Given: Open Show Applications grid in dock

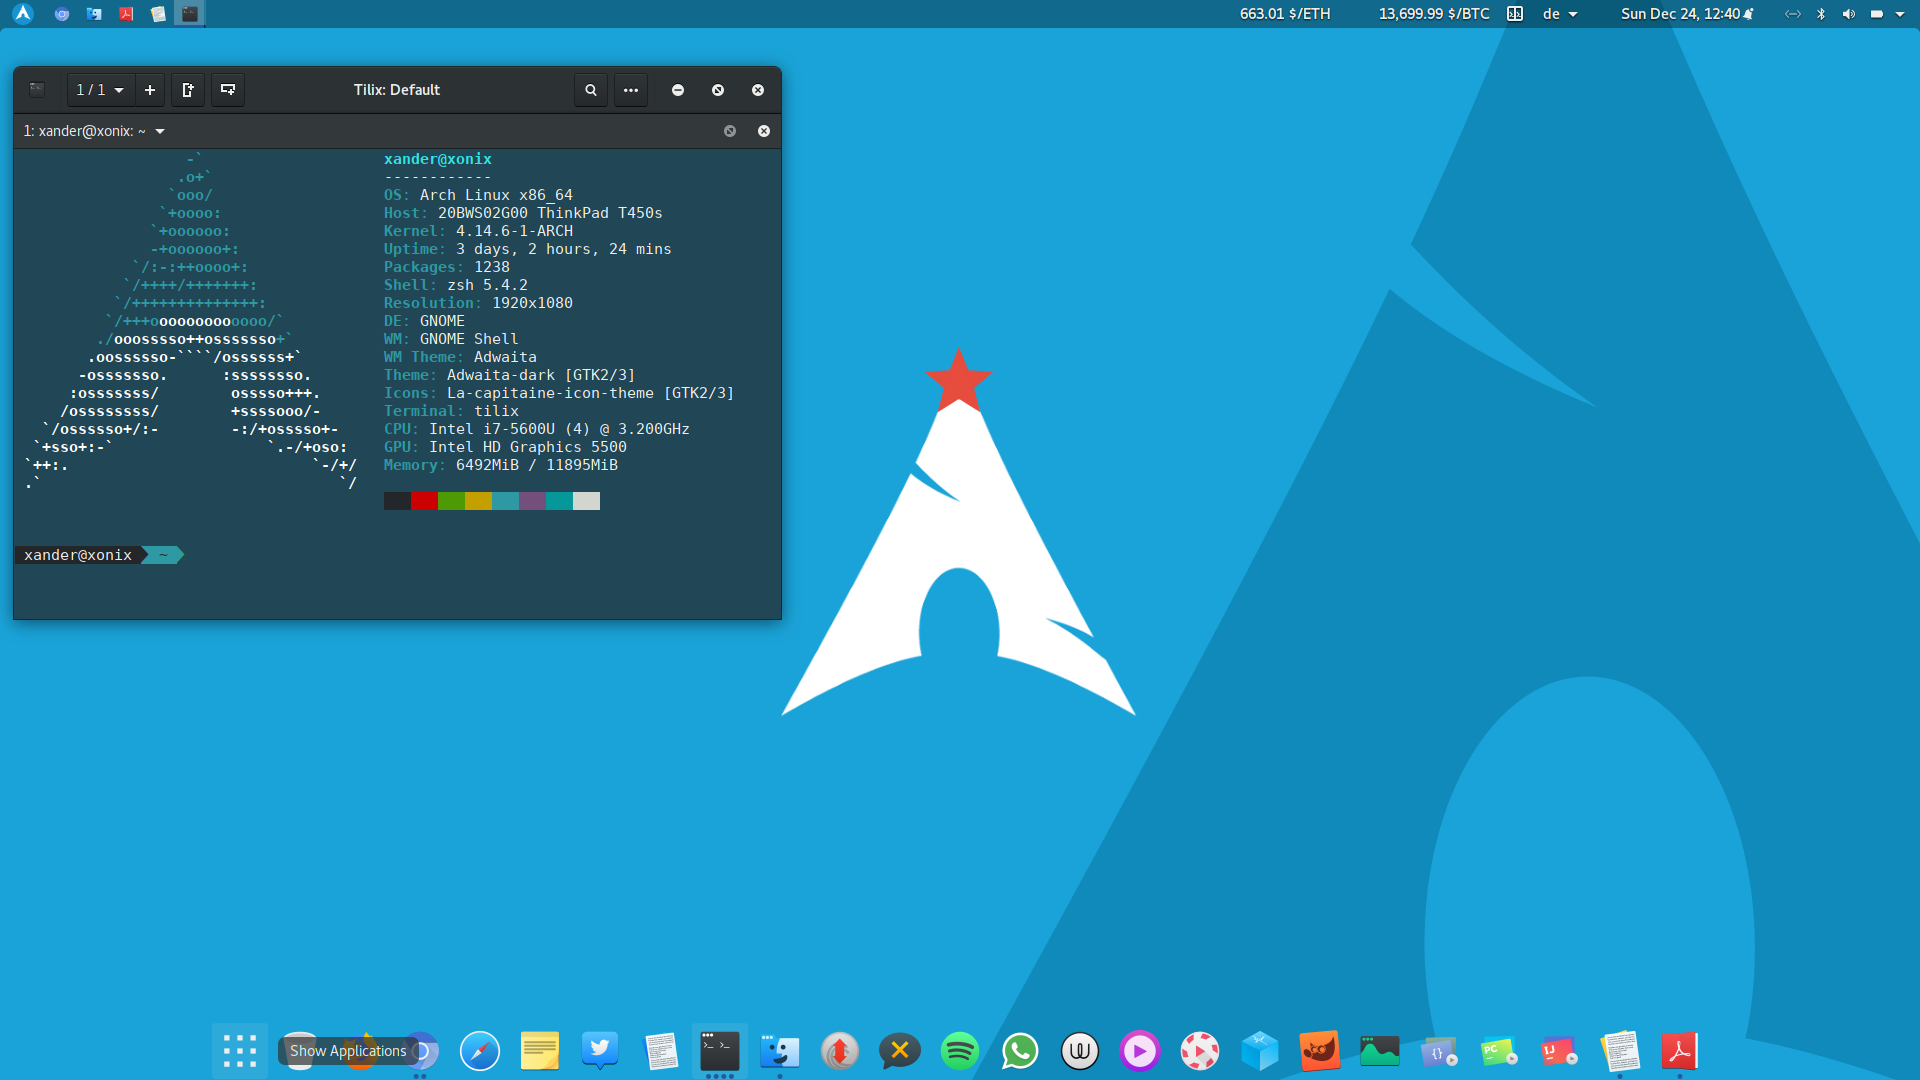Looking at the screenshot, I should coord(240,1051).
